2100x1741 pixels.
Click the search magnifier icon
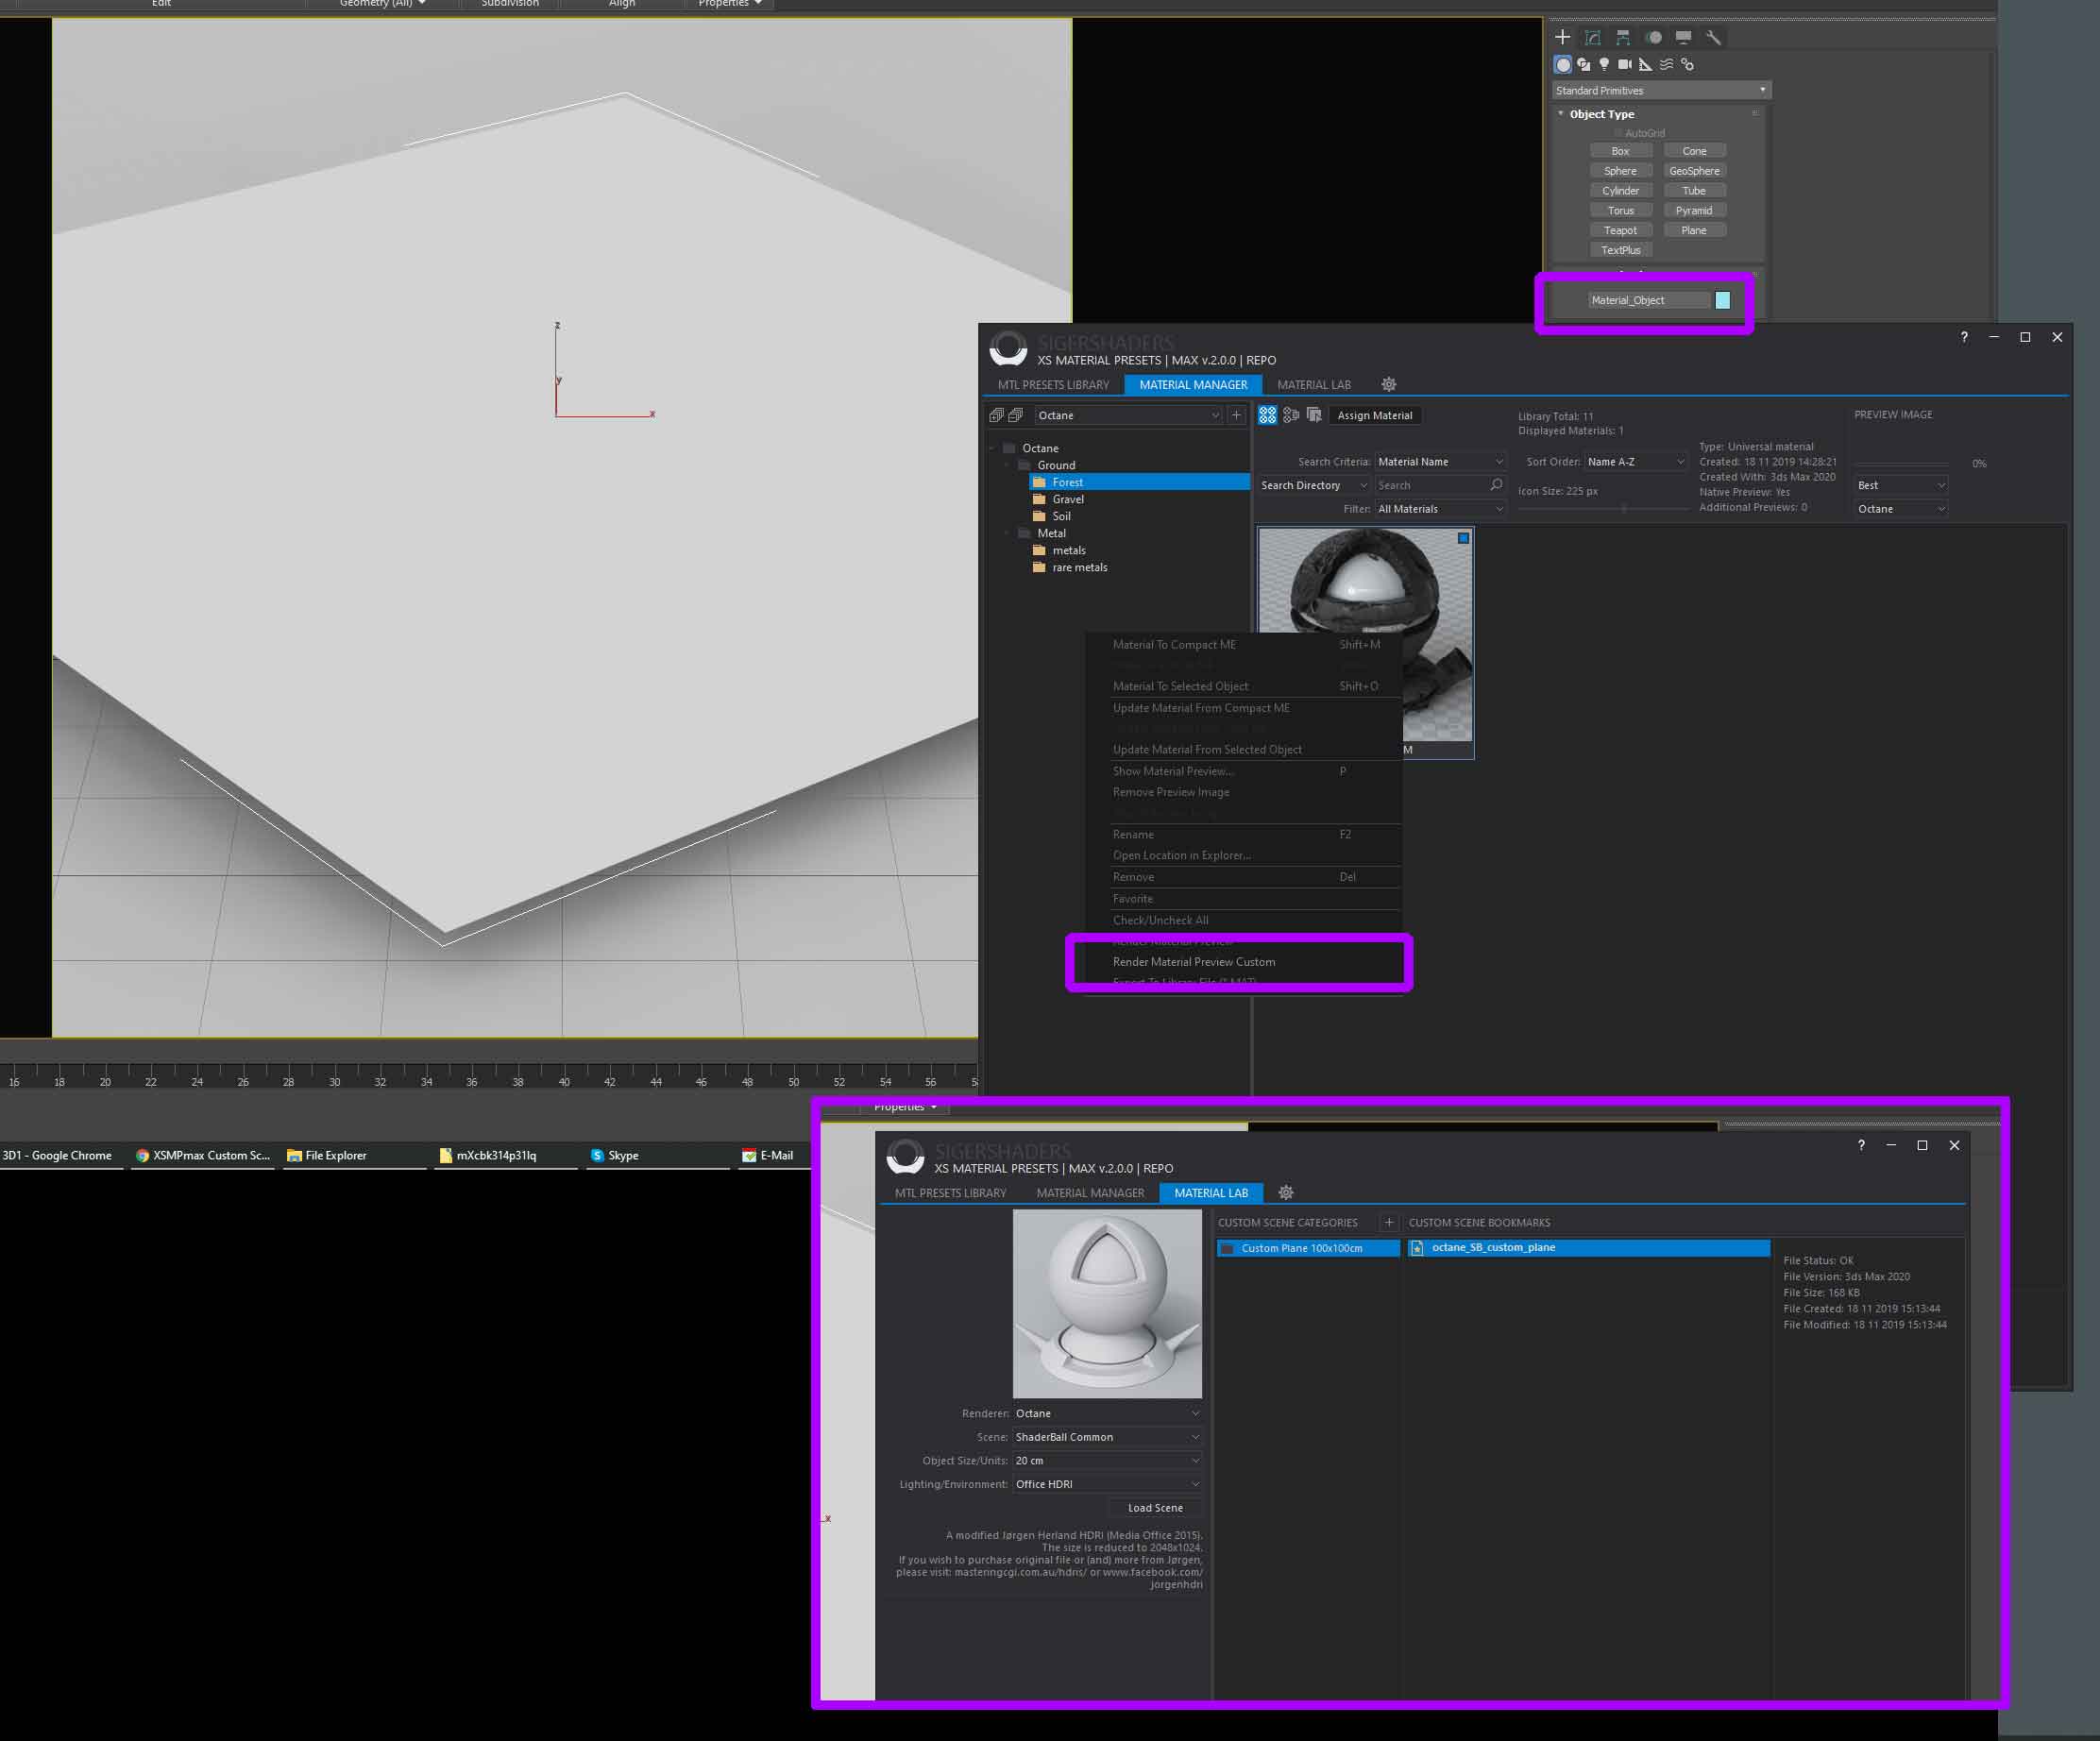[x=1496, y=485]
